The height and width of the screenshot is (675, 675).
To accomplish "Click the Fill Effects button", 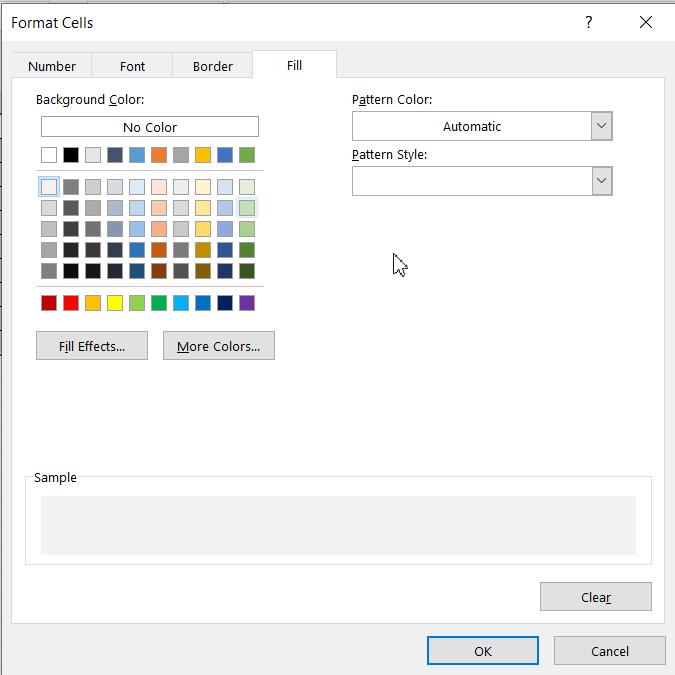I will (92, 346).
